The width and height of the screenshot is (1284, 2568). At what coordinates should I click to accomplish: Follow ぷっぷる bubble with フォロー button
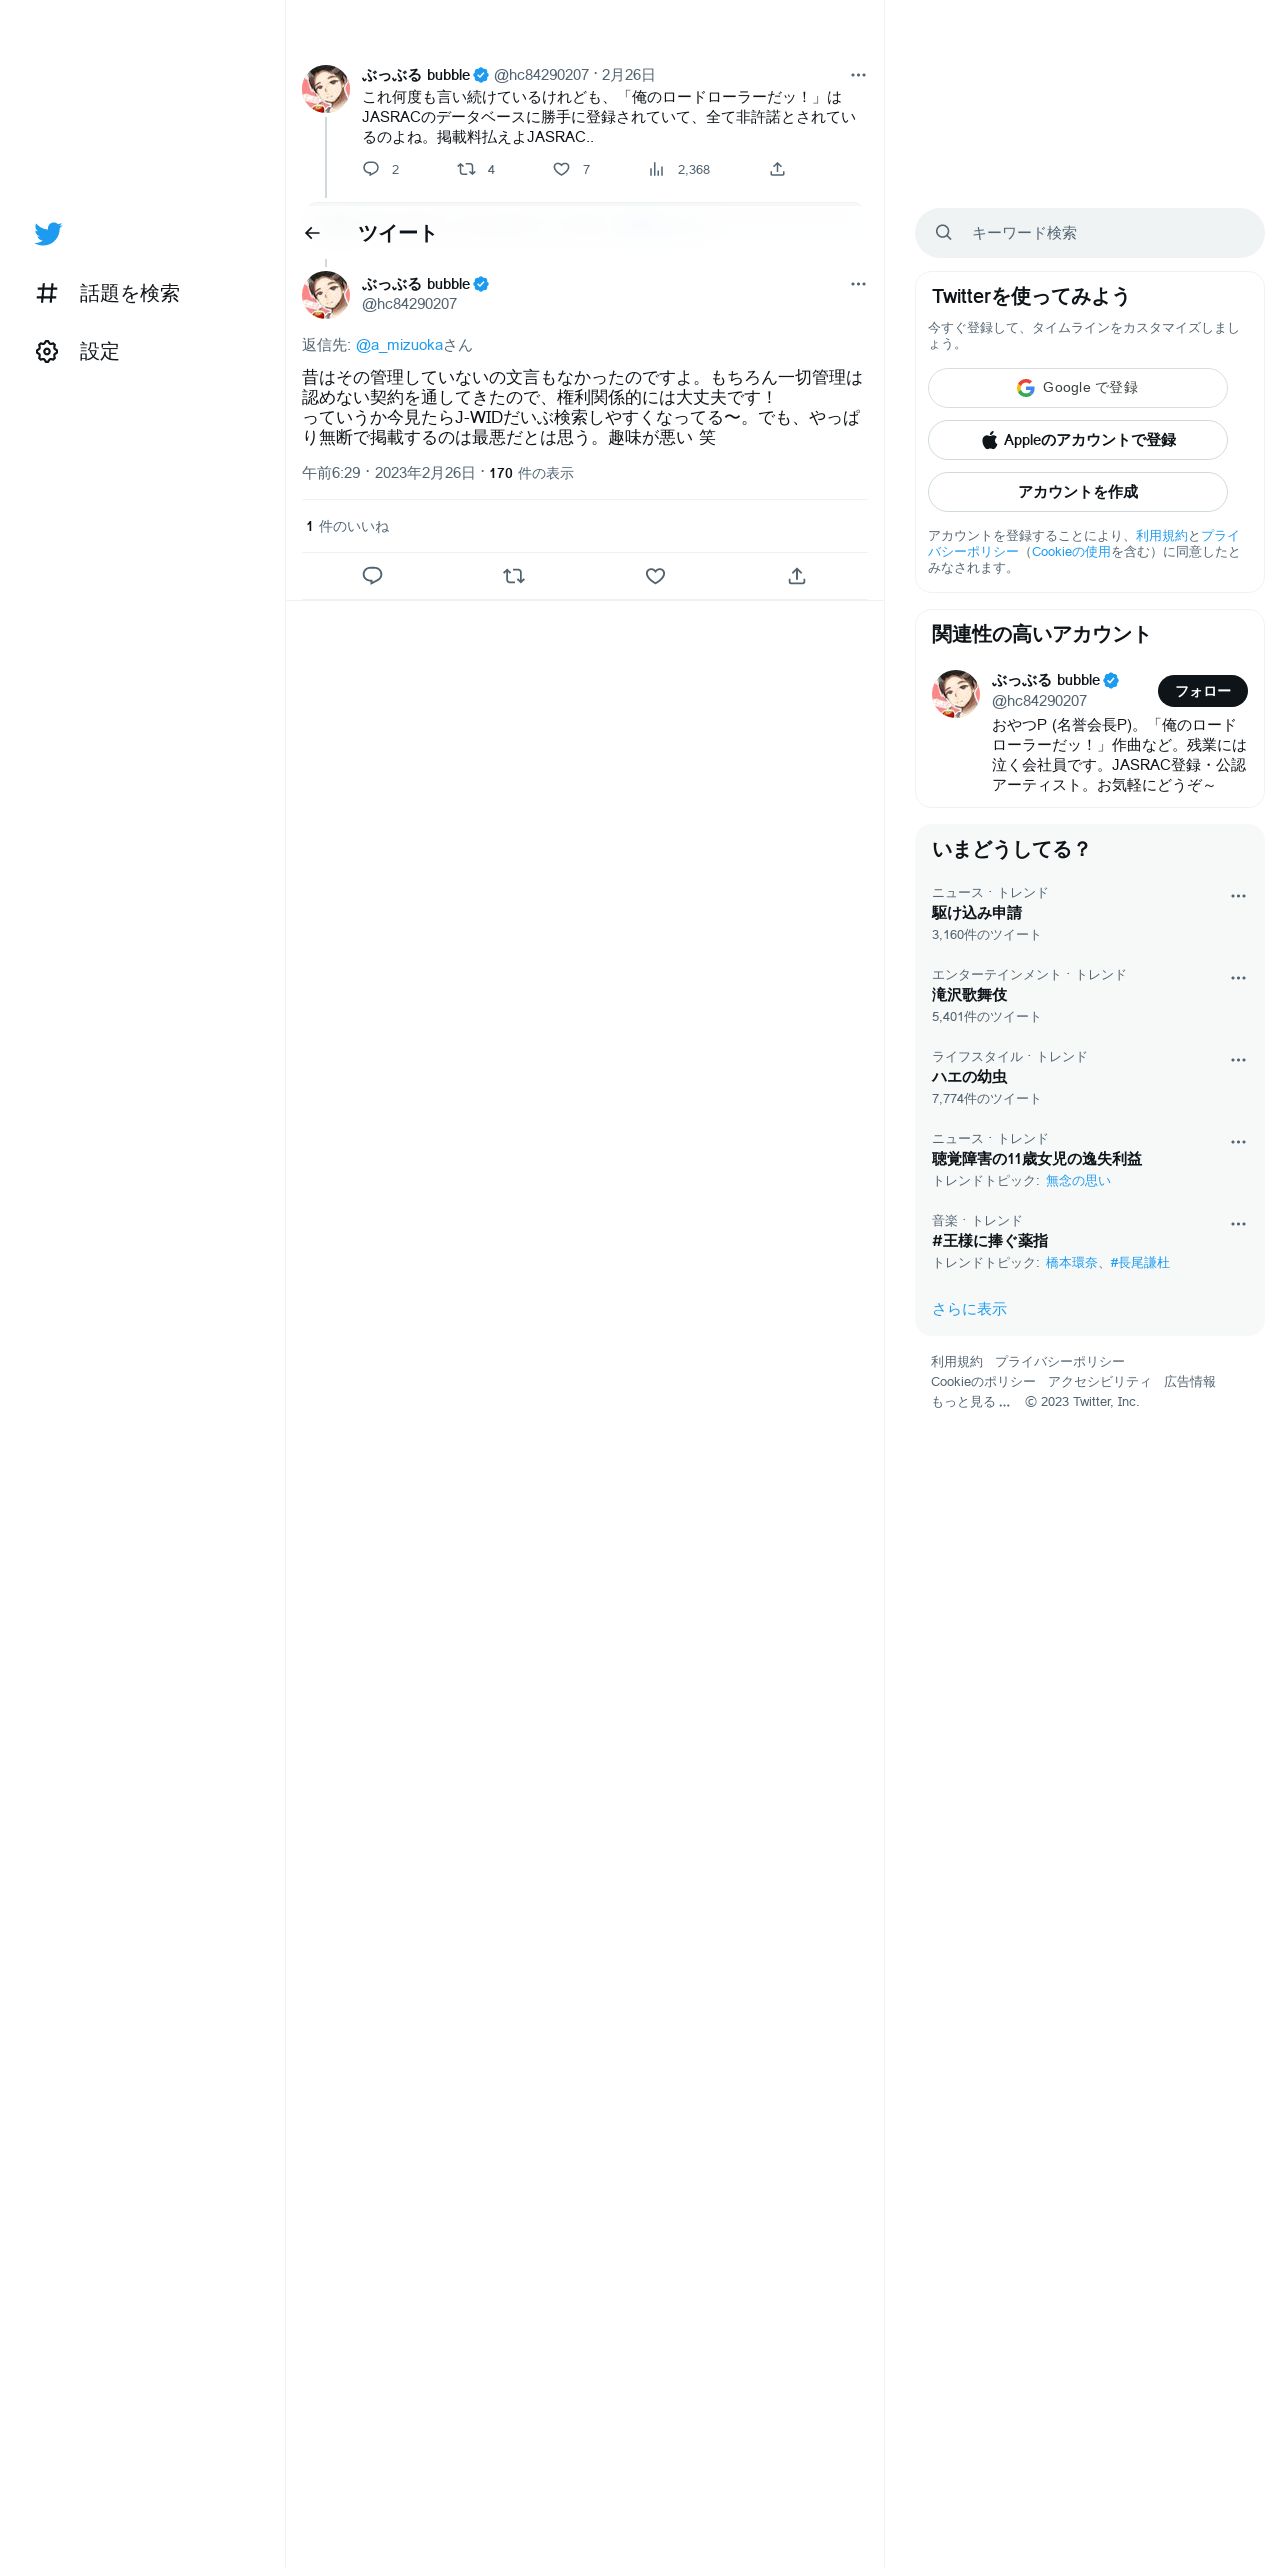point(1203,691)
